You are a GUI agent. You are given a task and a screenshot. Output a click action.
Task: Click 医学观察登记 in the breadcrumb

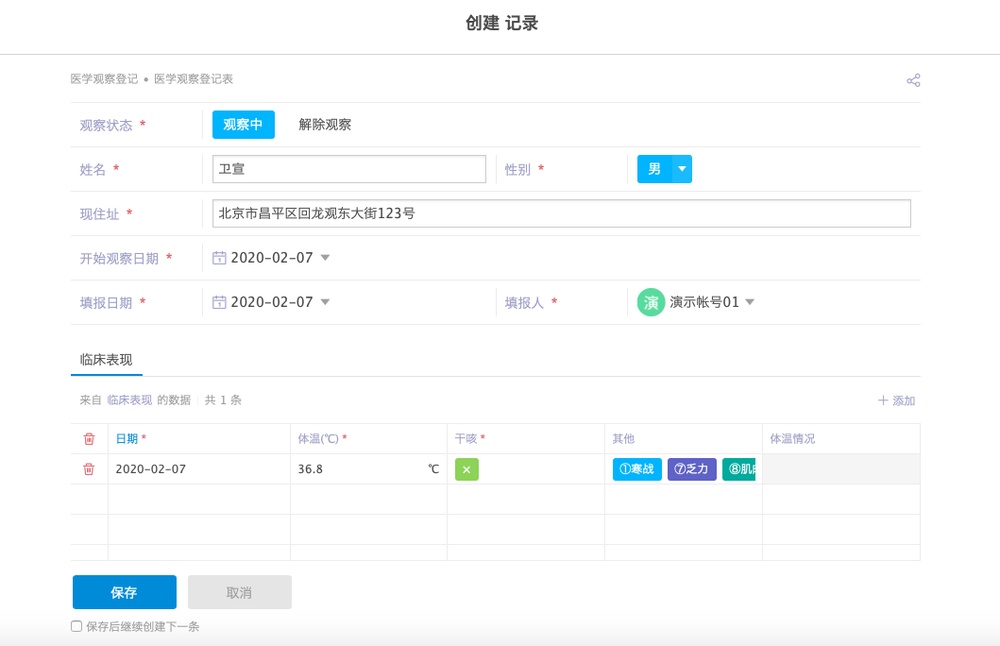tap(104, 79)
